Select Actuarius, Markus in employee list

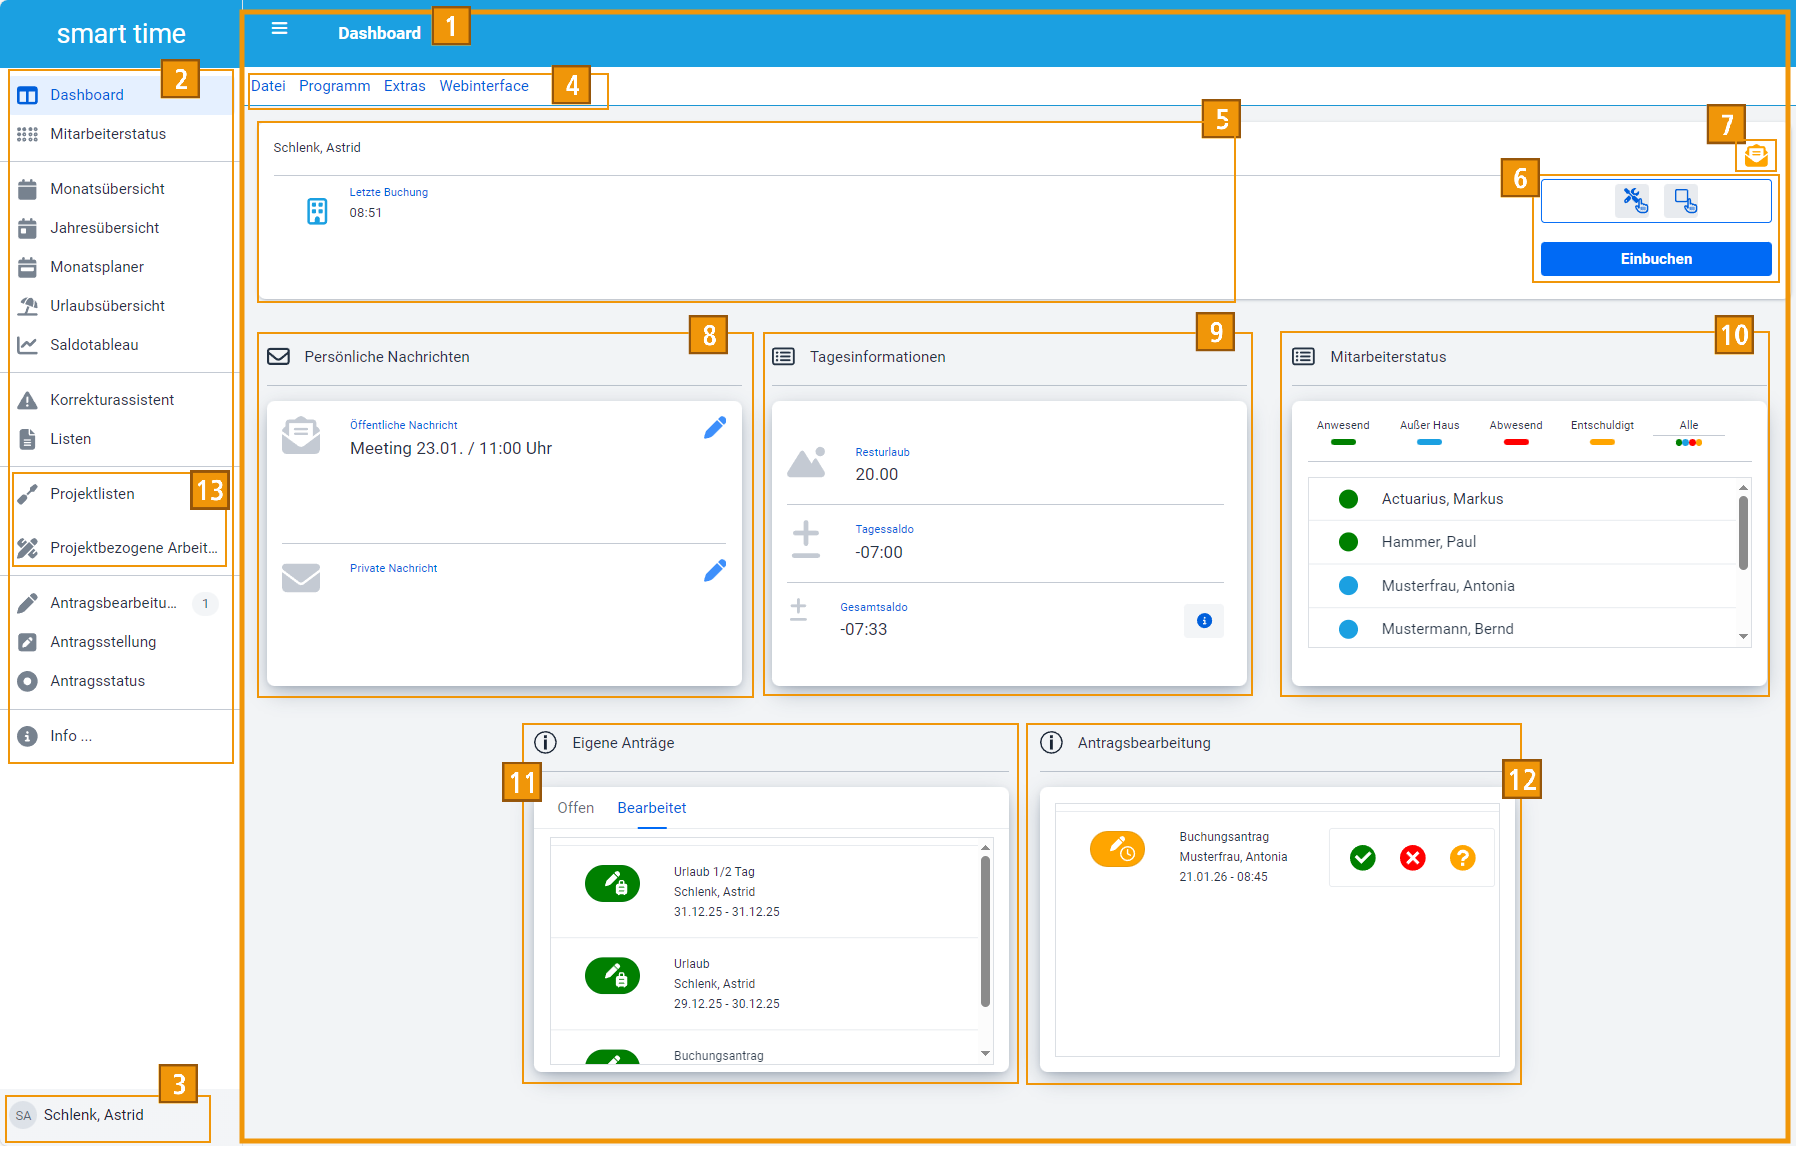click(x=1442, y=499)
